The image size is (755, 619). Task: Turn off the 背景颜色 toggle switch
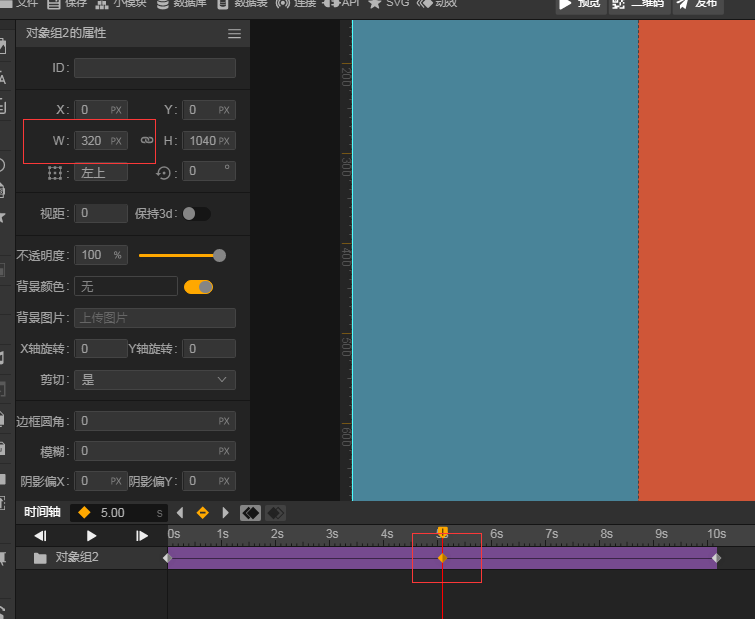[198, 287]
